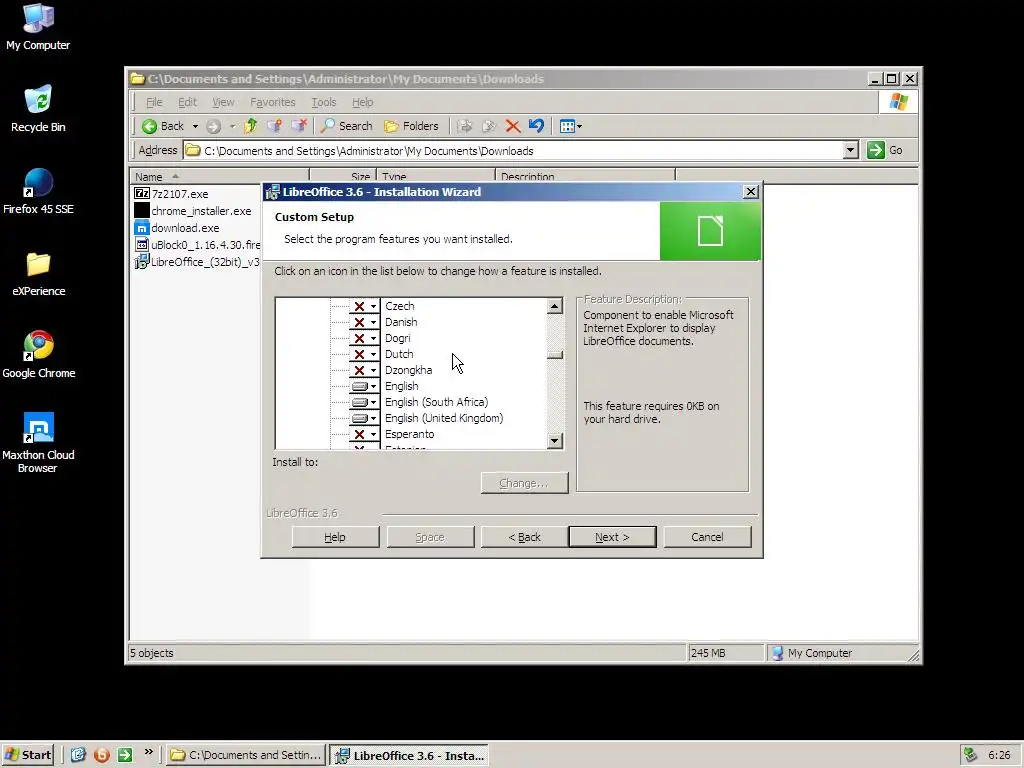Click the Go button beside the address bar
This screenshot has width=1024, height=768.
coord(886,150)
